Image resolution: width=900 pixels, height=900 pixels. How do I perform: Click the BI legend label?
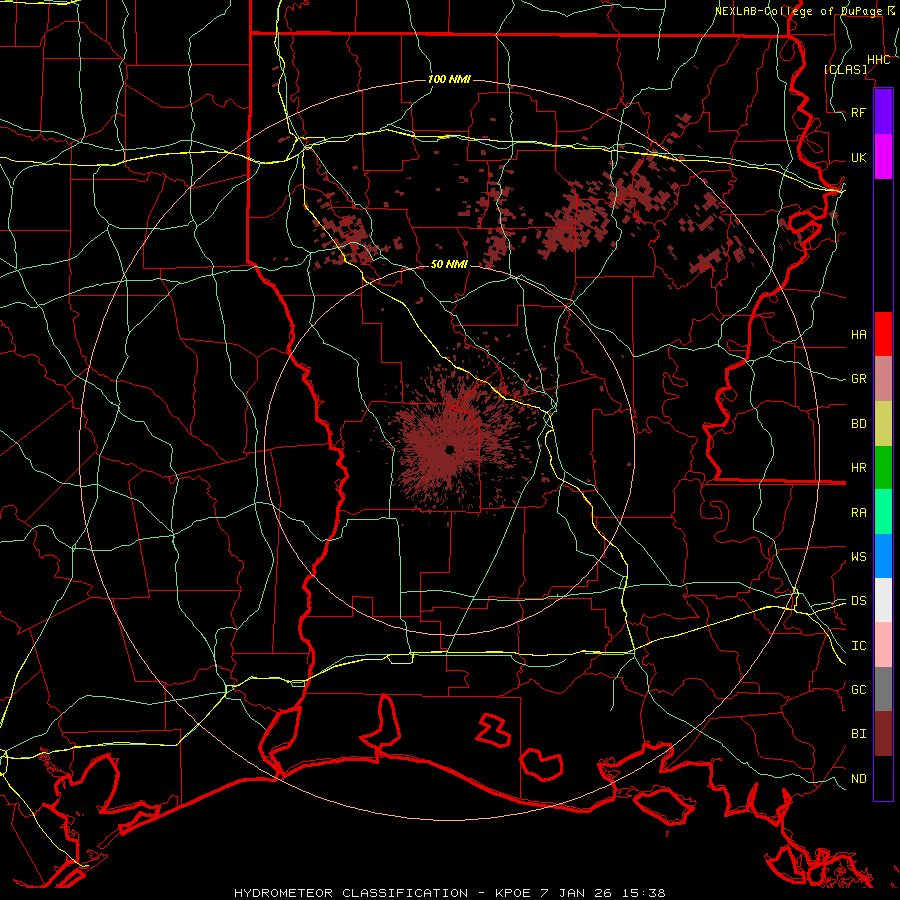(x=859, y=734)
